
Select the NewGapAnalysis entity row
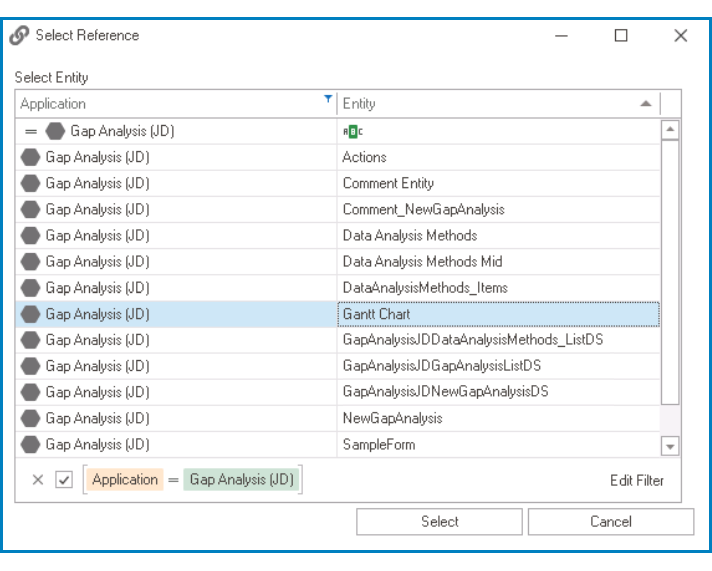(x=392, y=418)
